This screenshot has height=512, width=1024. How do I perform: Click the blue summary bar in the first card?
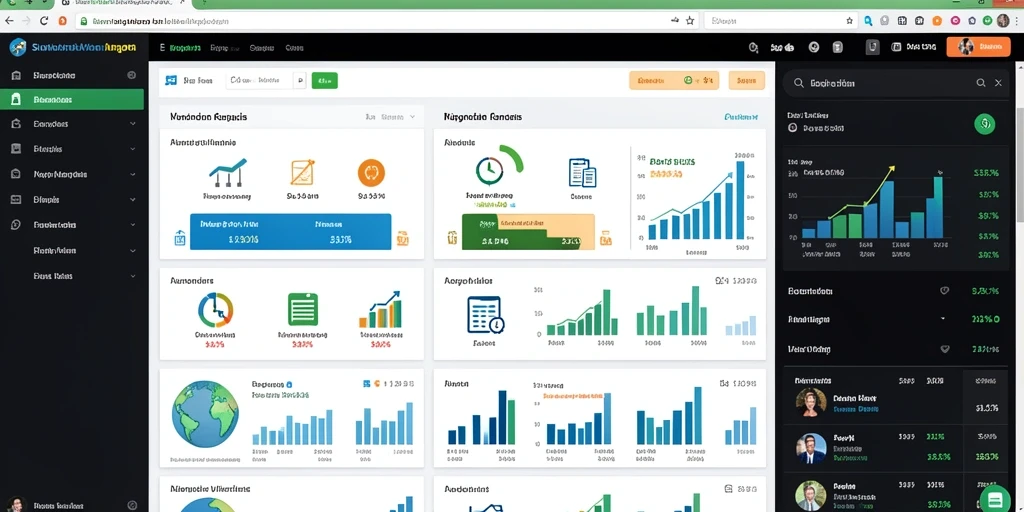click(x=291, y=231)
